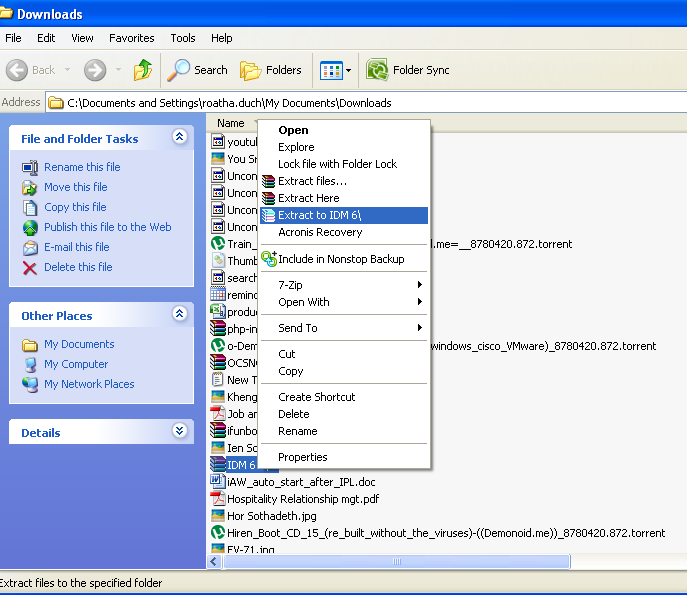Click the My Computer icon in Other Places
The image size is (687, 595).
click(30, 365)
